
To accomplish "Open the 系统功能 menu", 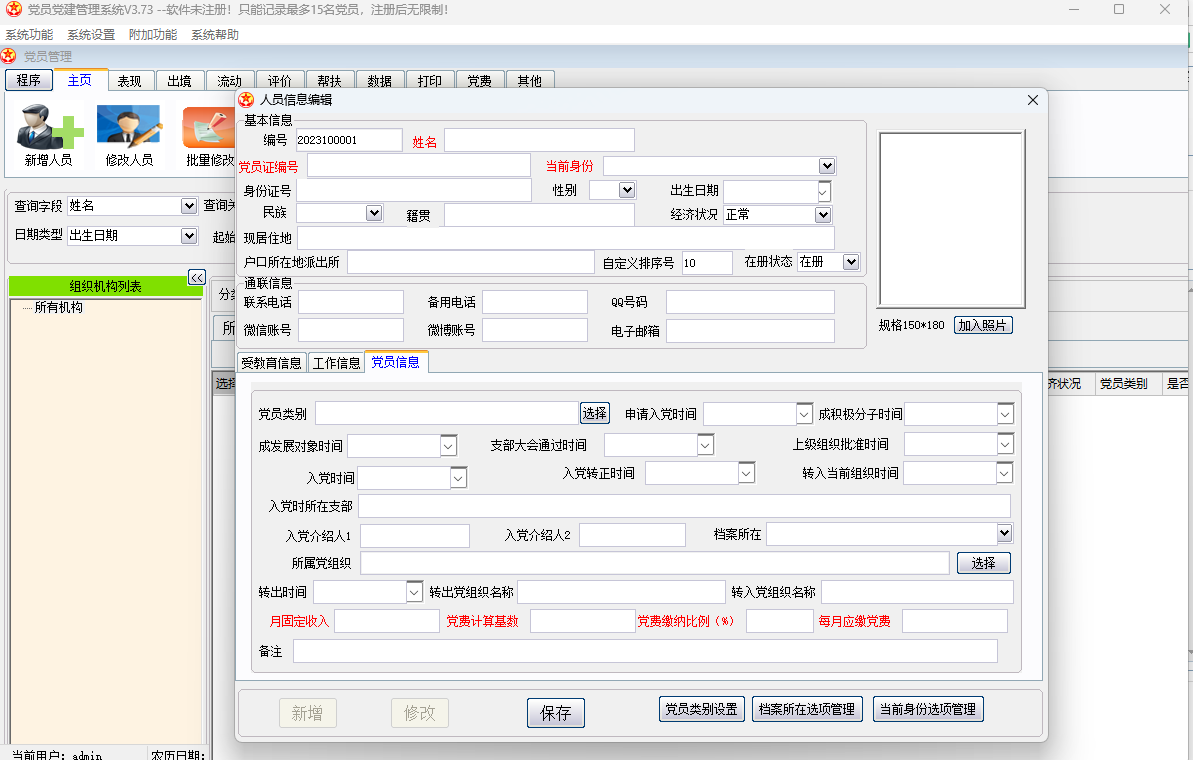I will click(29, 35).
